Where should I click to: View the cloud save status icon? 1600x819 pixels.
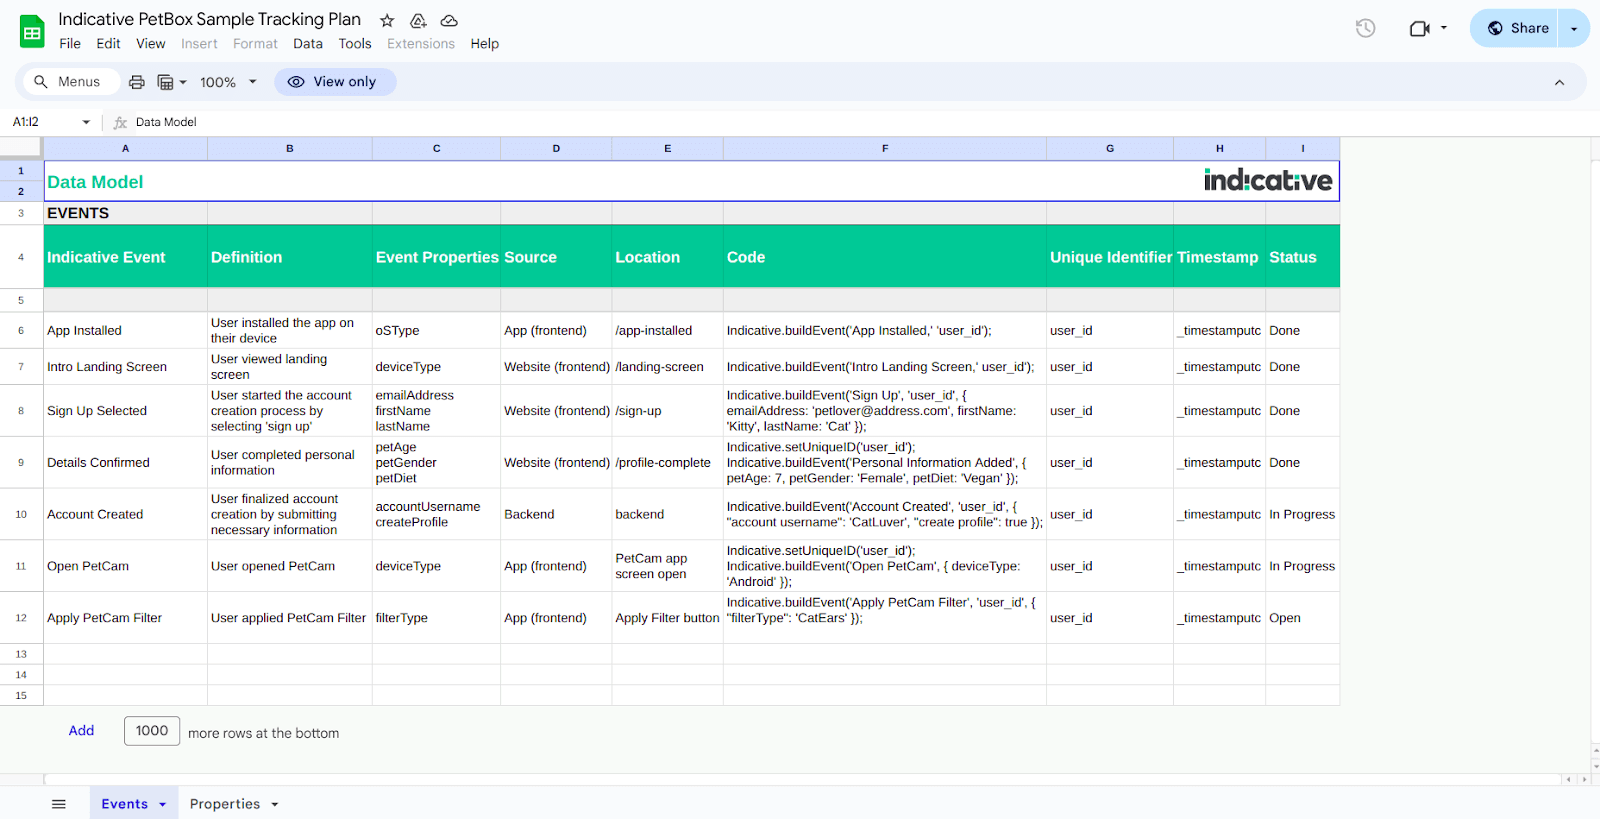(449, 20)
